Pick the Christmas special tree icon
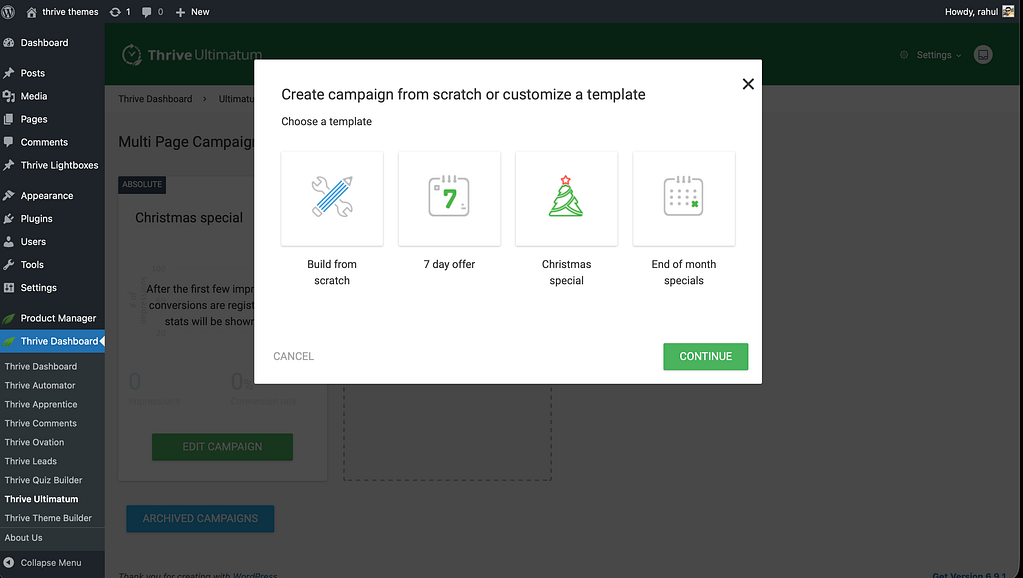This screenshot has width=1023, height=578. coord(566,197)
